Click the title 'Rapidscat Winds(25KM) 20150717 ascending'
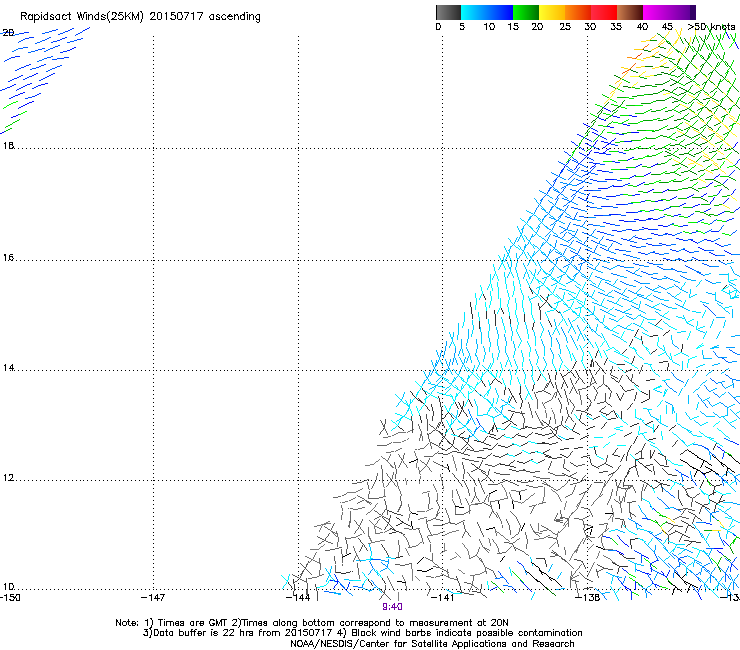This screenshot has height=650, width=740. [140, 17]
